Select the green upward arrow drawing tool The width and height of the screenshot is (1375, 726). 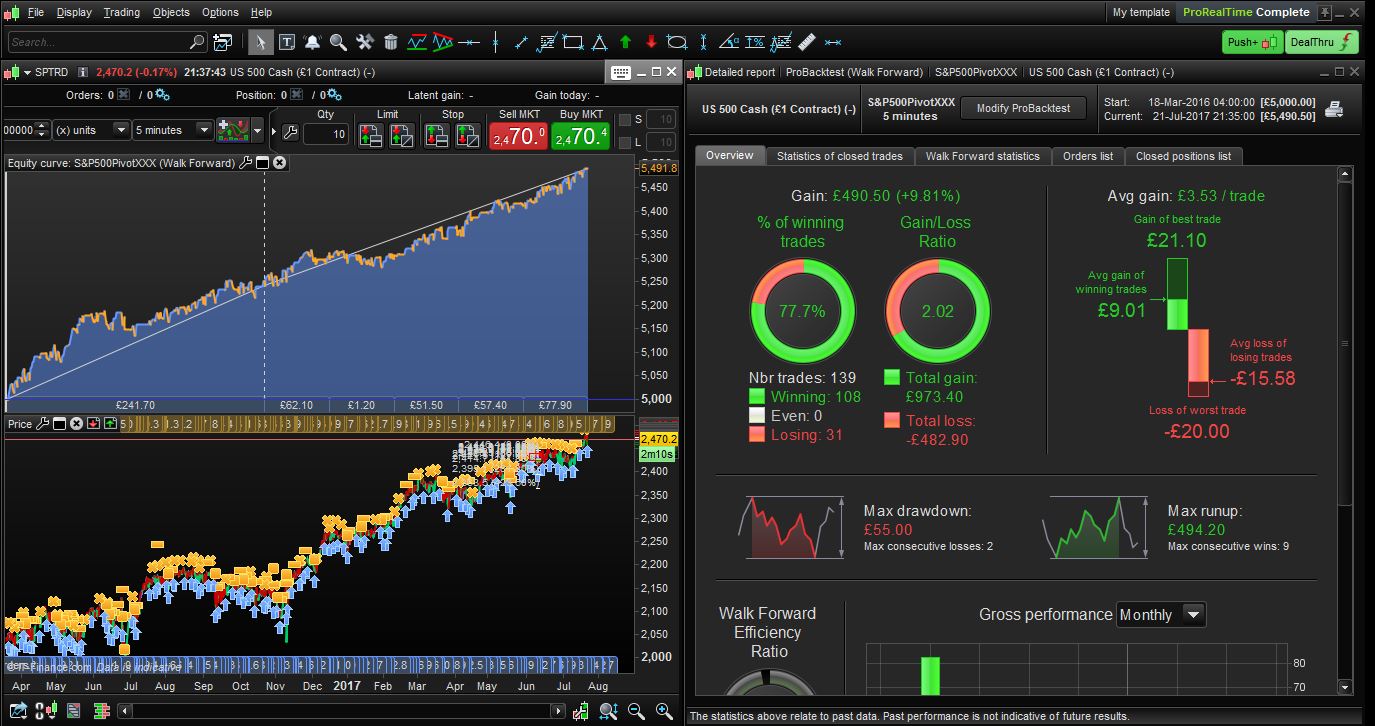click(626, 42)
